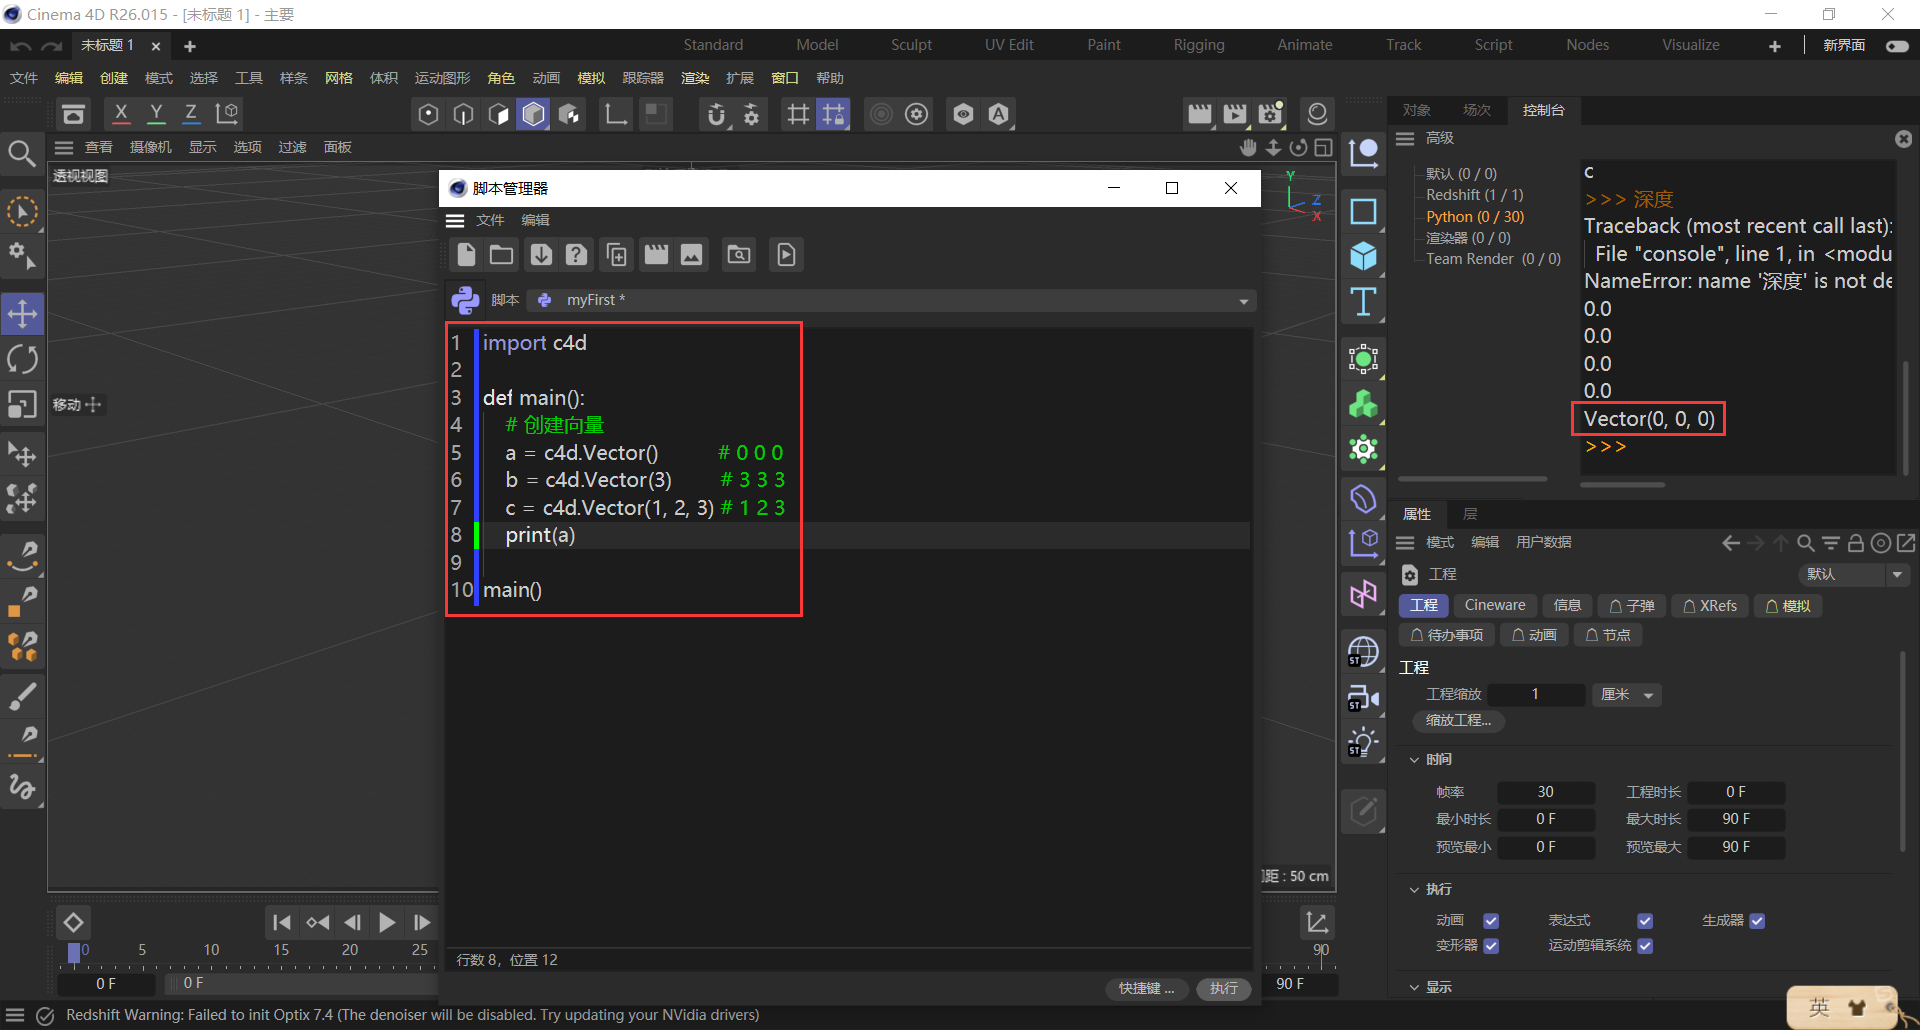Viewport: 1920px width, 1030px height.
Task: Click the console horizontal scrollbar
Action: point(1622,485)
